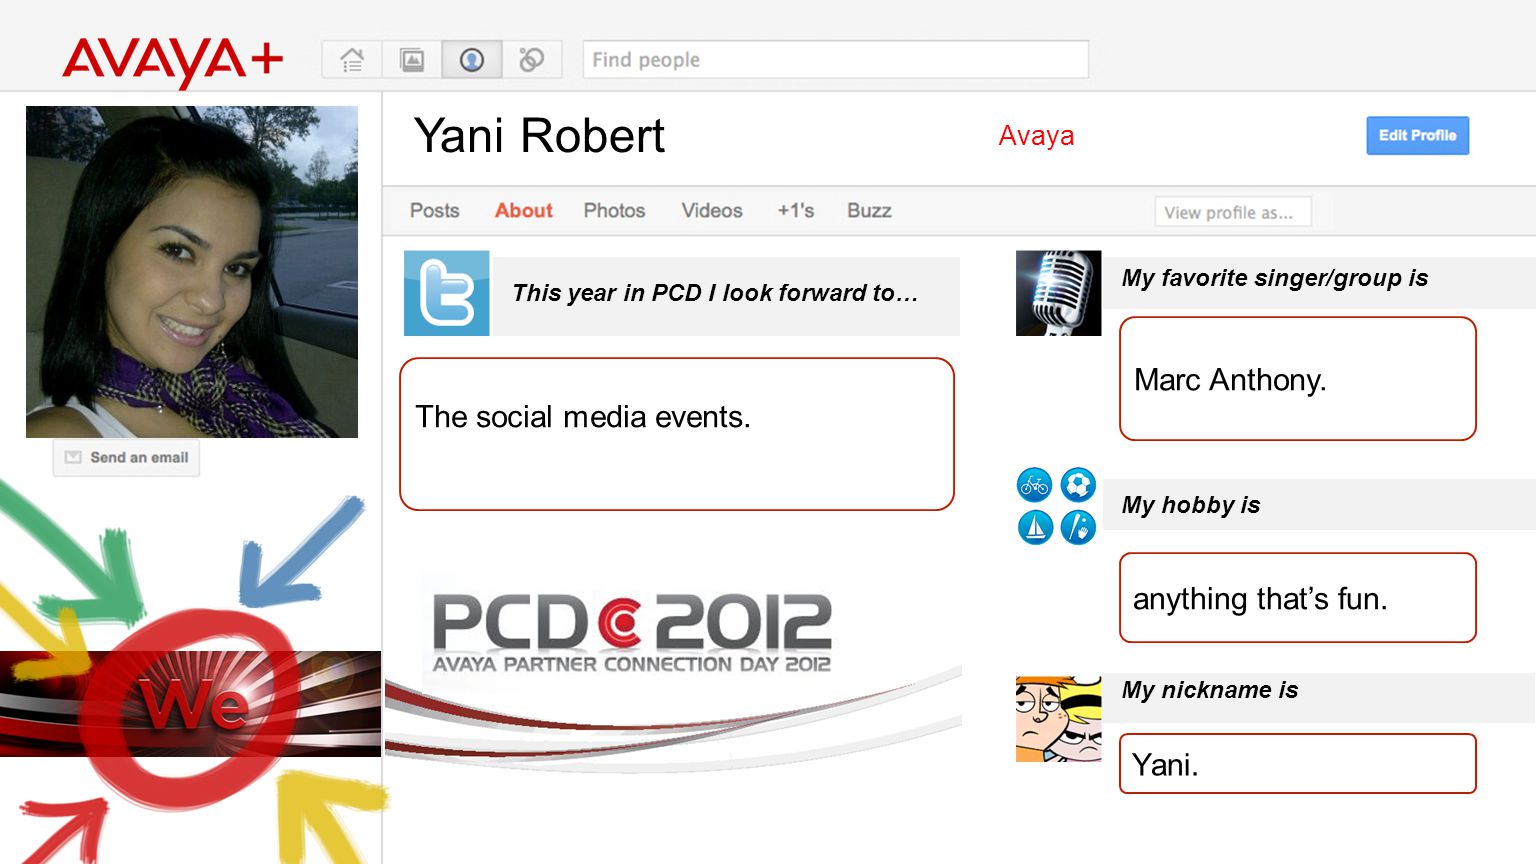This screenshot has width=1536, height=864.
Task: Click the AVAYA+ logo
Action: click(x=172, y=61)
